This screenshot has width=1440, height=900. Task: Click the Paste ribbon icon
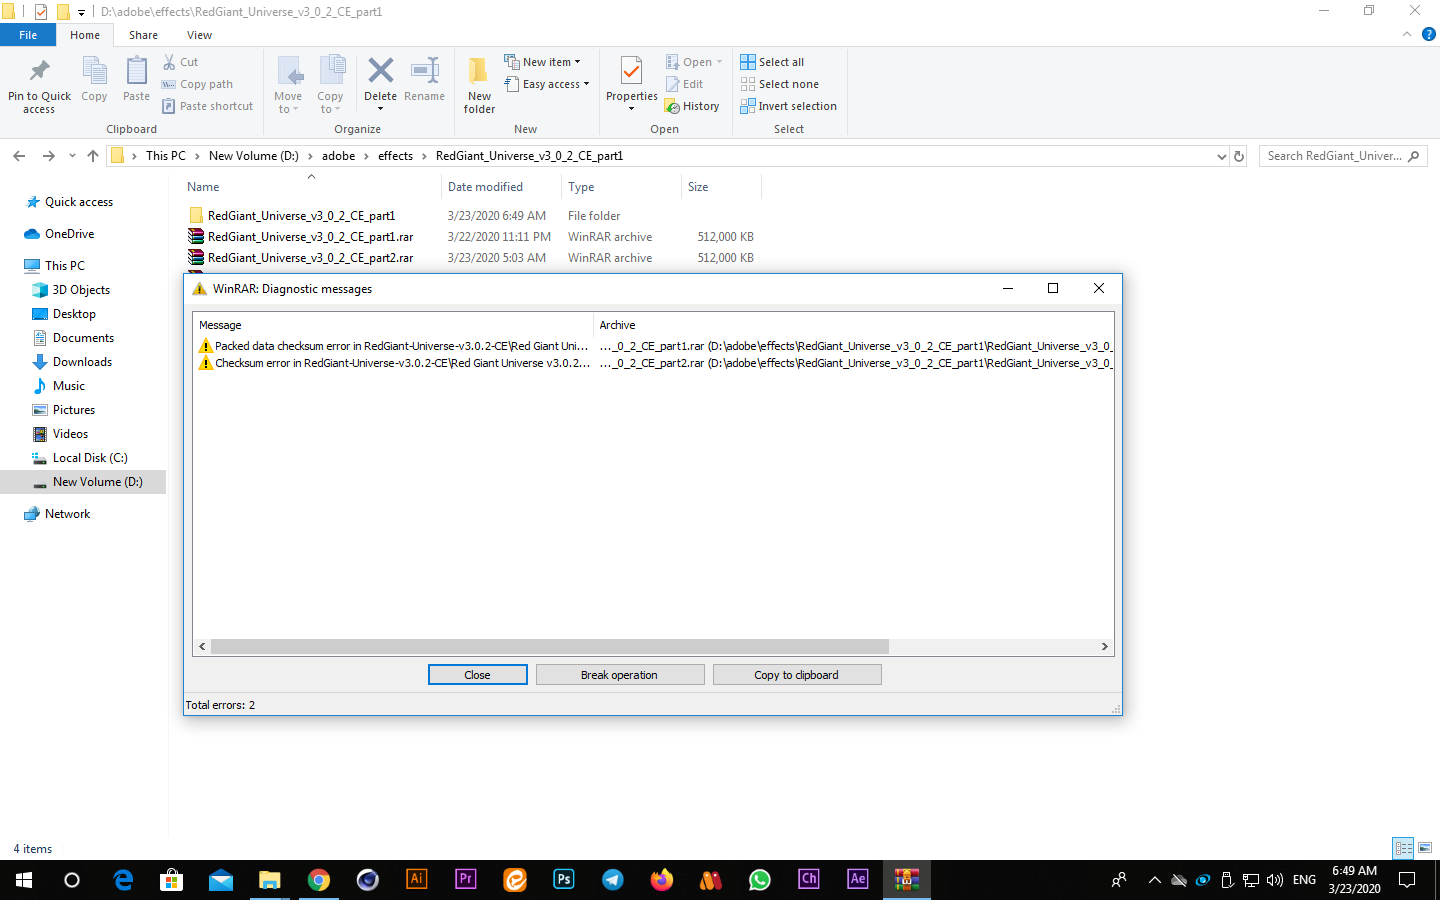[x=136, y=72]
